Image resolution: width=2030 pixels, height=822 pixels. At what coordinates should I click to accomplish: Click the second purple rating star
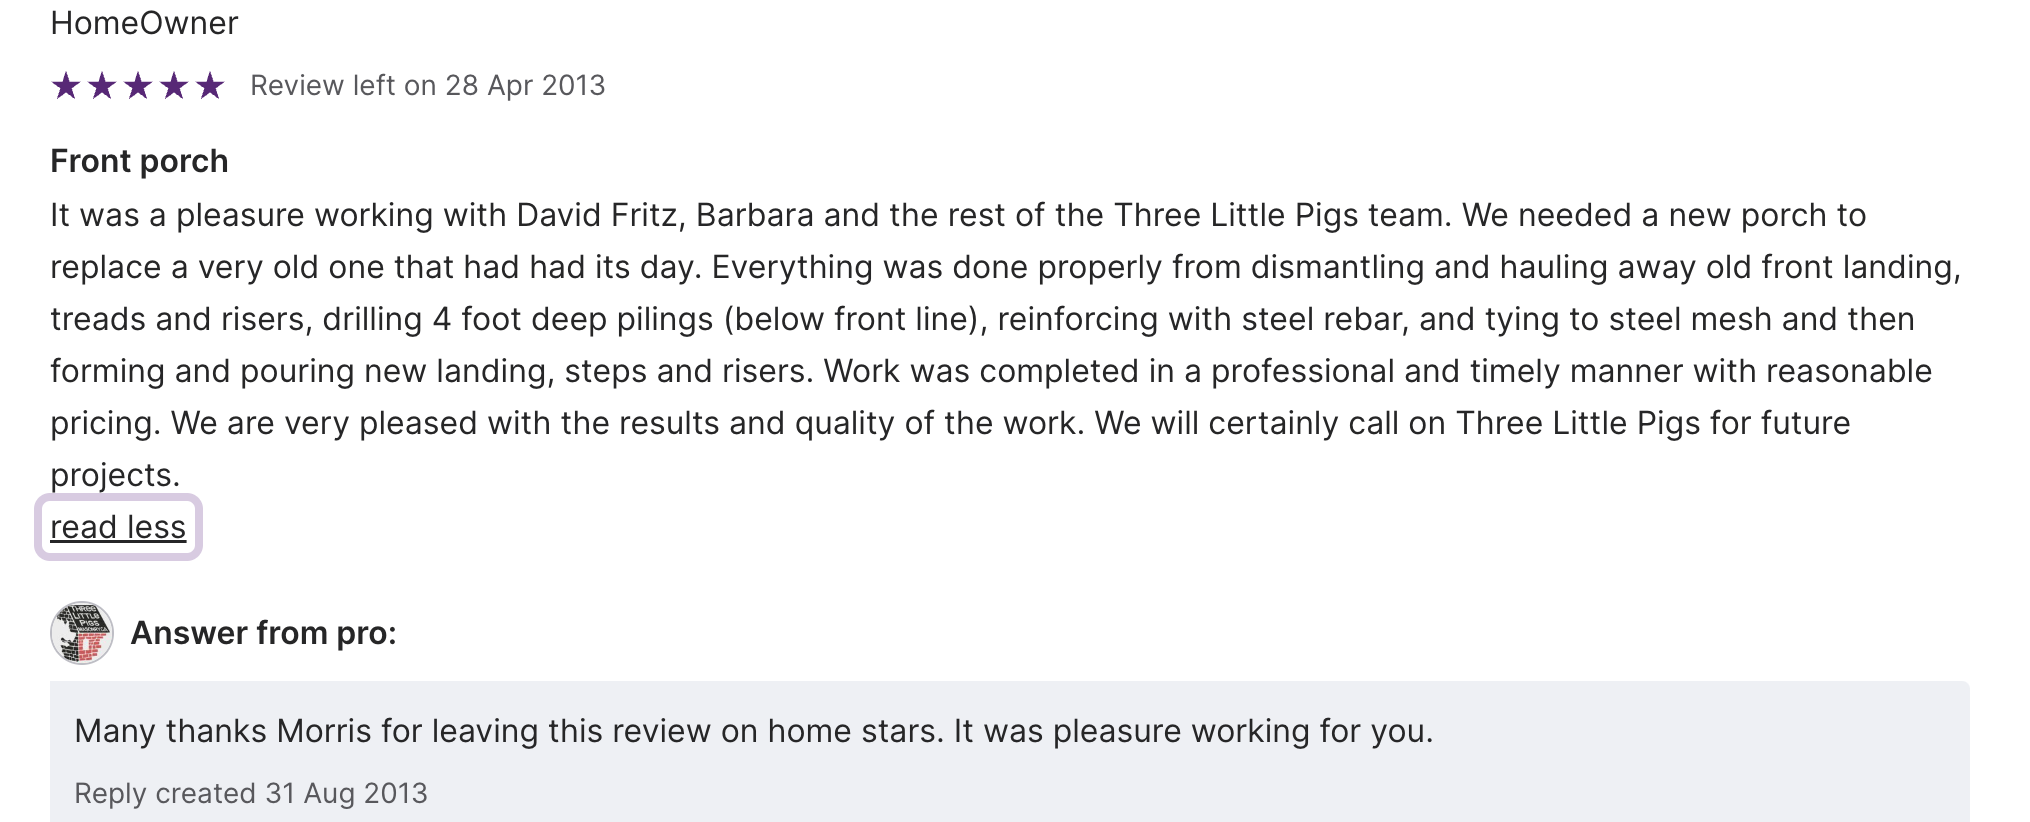point(102,86)
